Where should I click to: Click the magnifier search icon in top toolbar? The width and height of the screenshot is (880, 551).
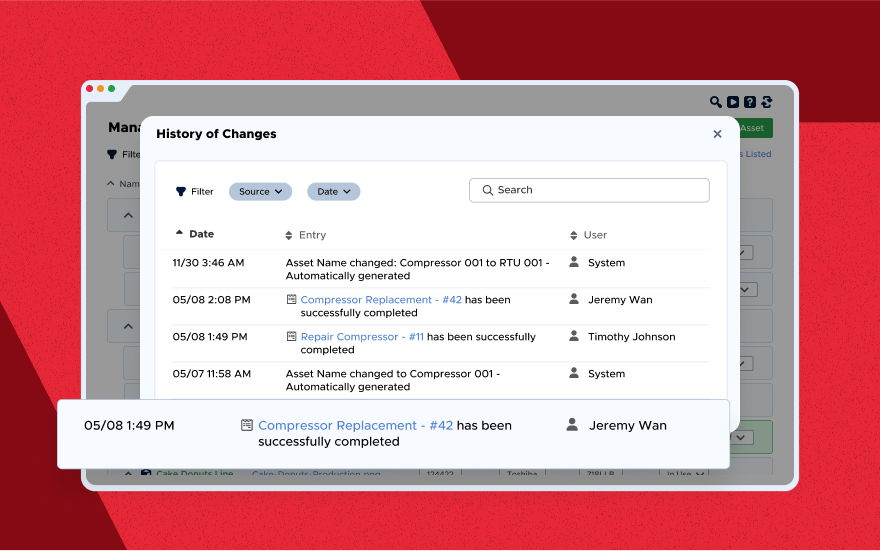click(x=716, y=102)
